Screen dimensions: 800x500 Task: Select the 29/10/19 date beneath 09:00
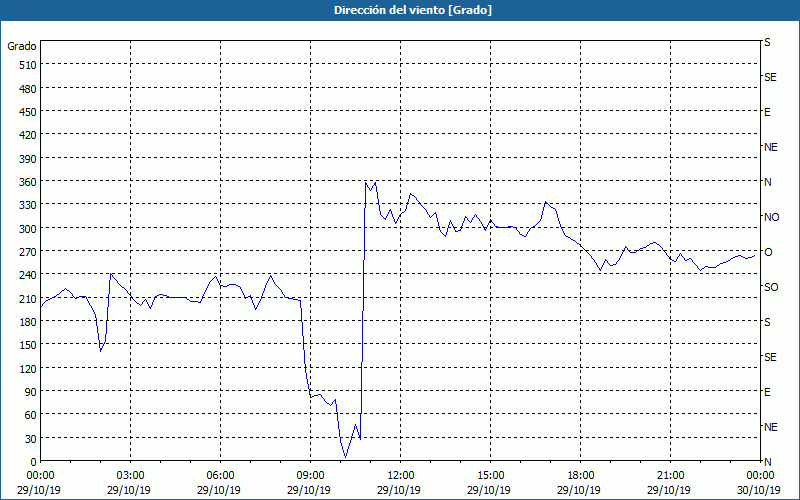pos(309,491)
